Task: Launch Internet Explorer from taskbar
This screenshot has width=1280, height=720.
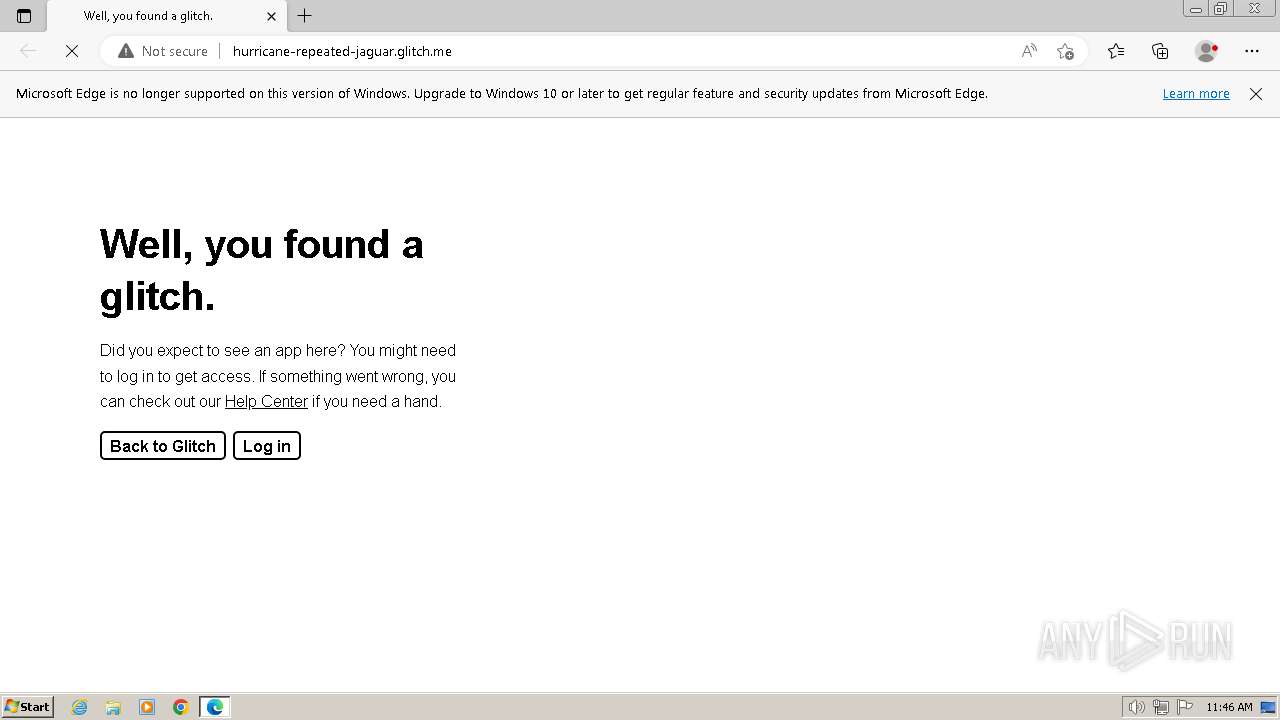Action: coord(80,707)
